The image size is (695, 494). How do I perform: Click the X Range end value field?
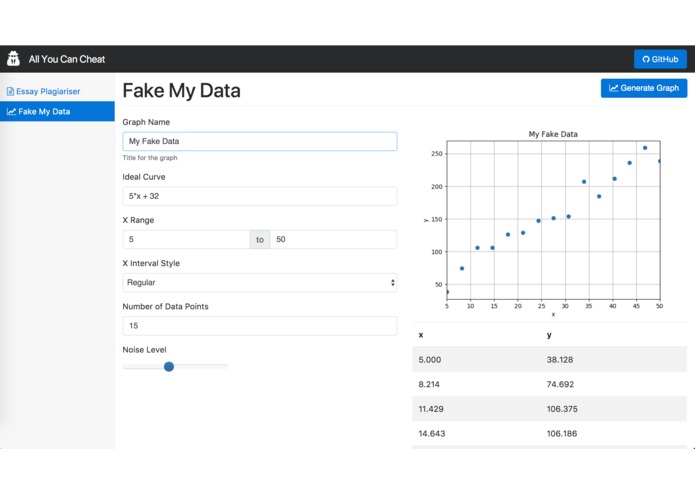(x=333, y=240)
